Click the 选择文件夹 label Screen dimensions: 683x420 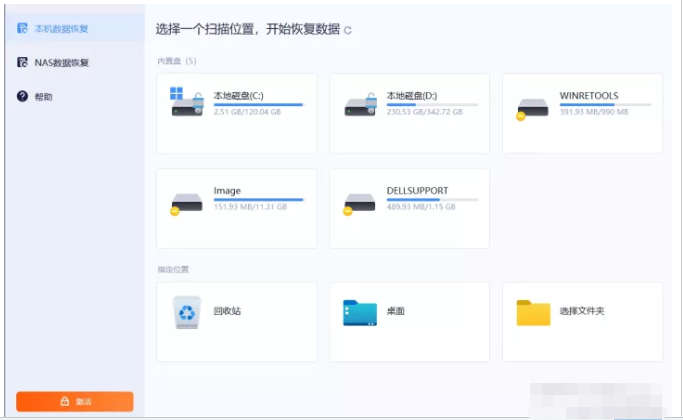coord(582,311)
